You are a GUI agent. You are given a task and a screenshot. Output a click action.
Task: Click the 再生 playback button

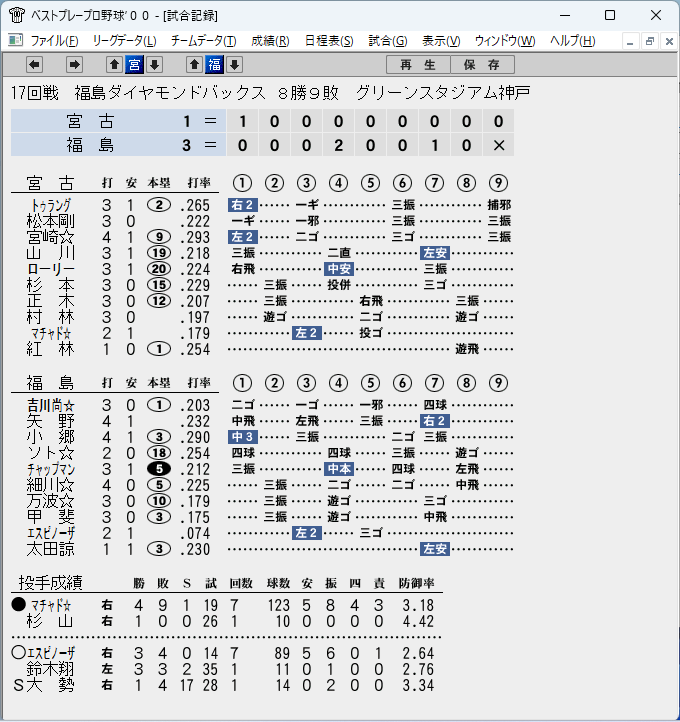click(418, 65)
